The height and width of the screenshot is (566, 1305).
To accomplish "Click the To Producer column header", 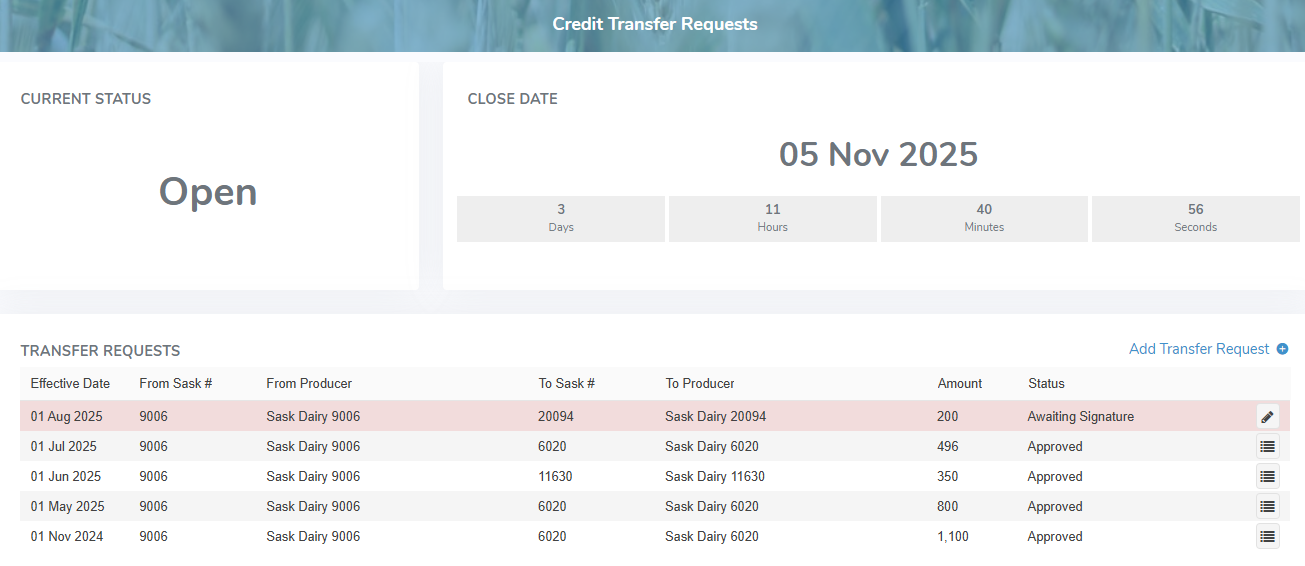I will (x=700, y=384).
